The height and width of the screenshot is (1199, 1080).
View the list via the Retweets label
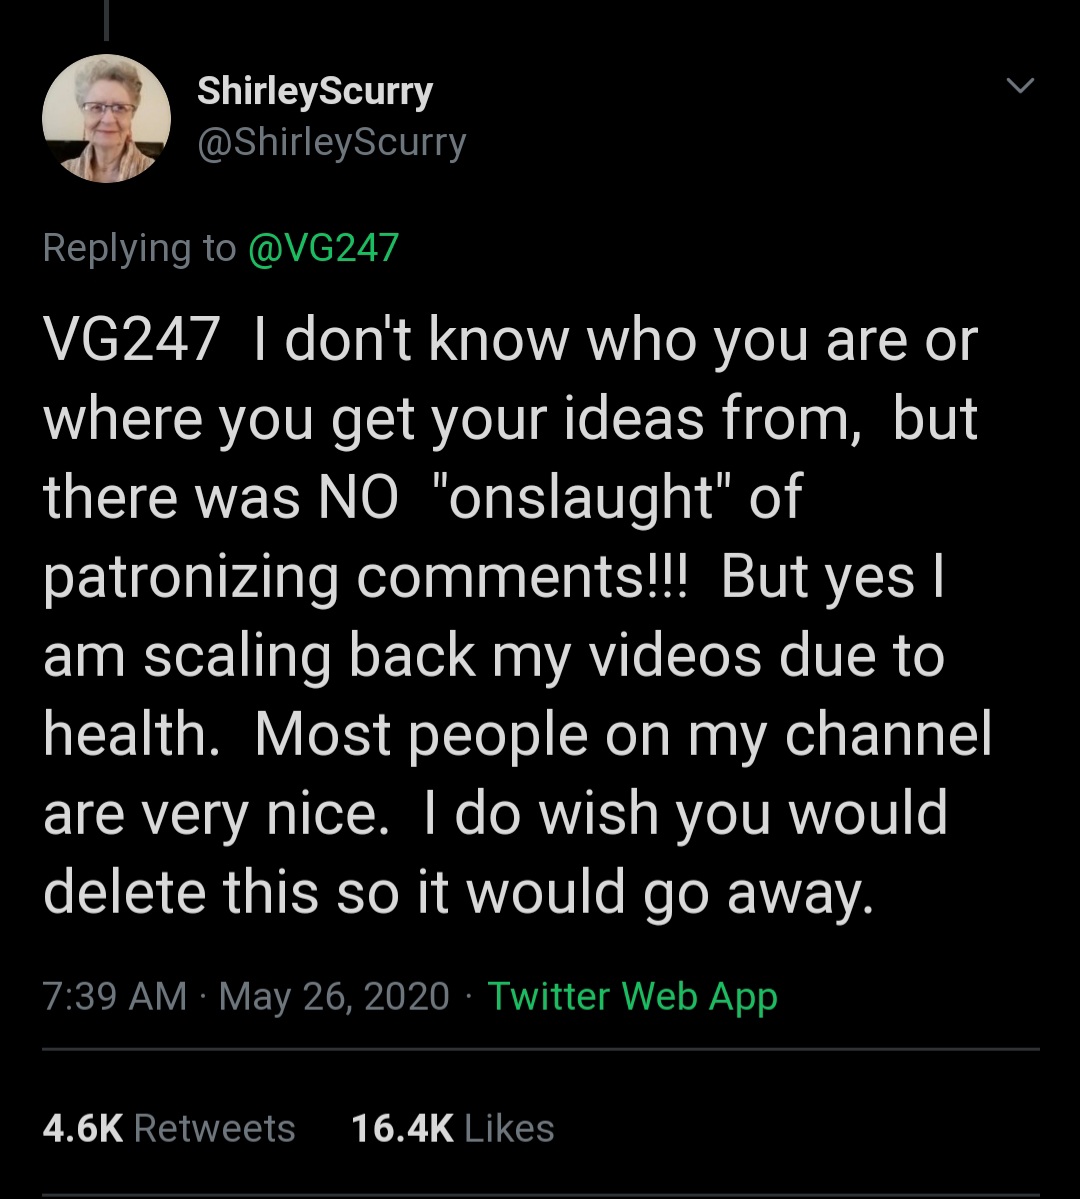[214, 1128]
